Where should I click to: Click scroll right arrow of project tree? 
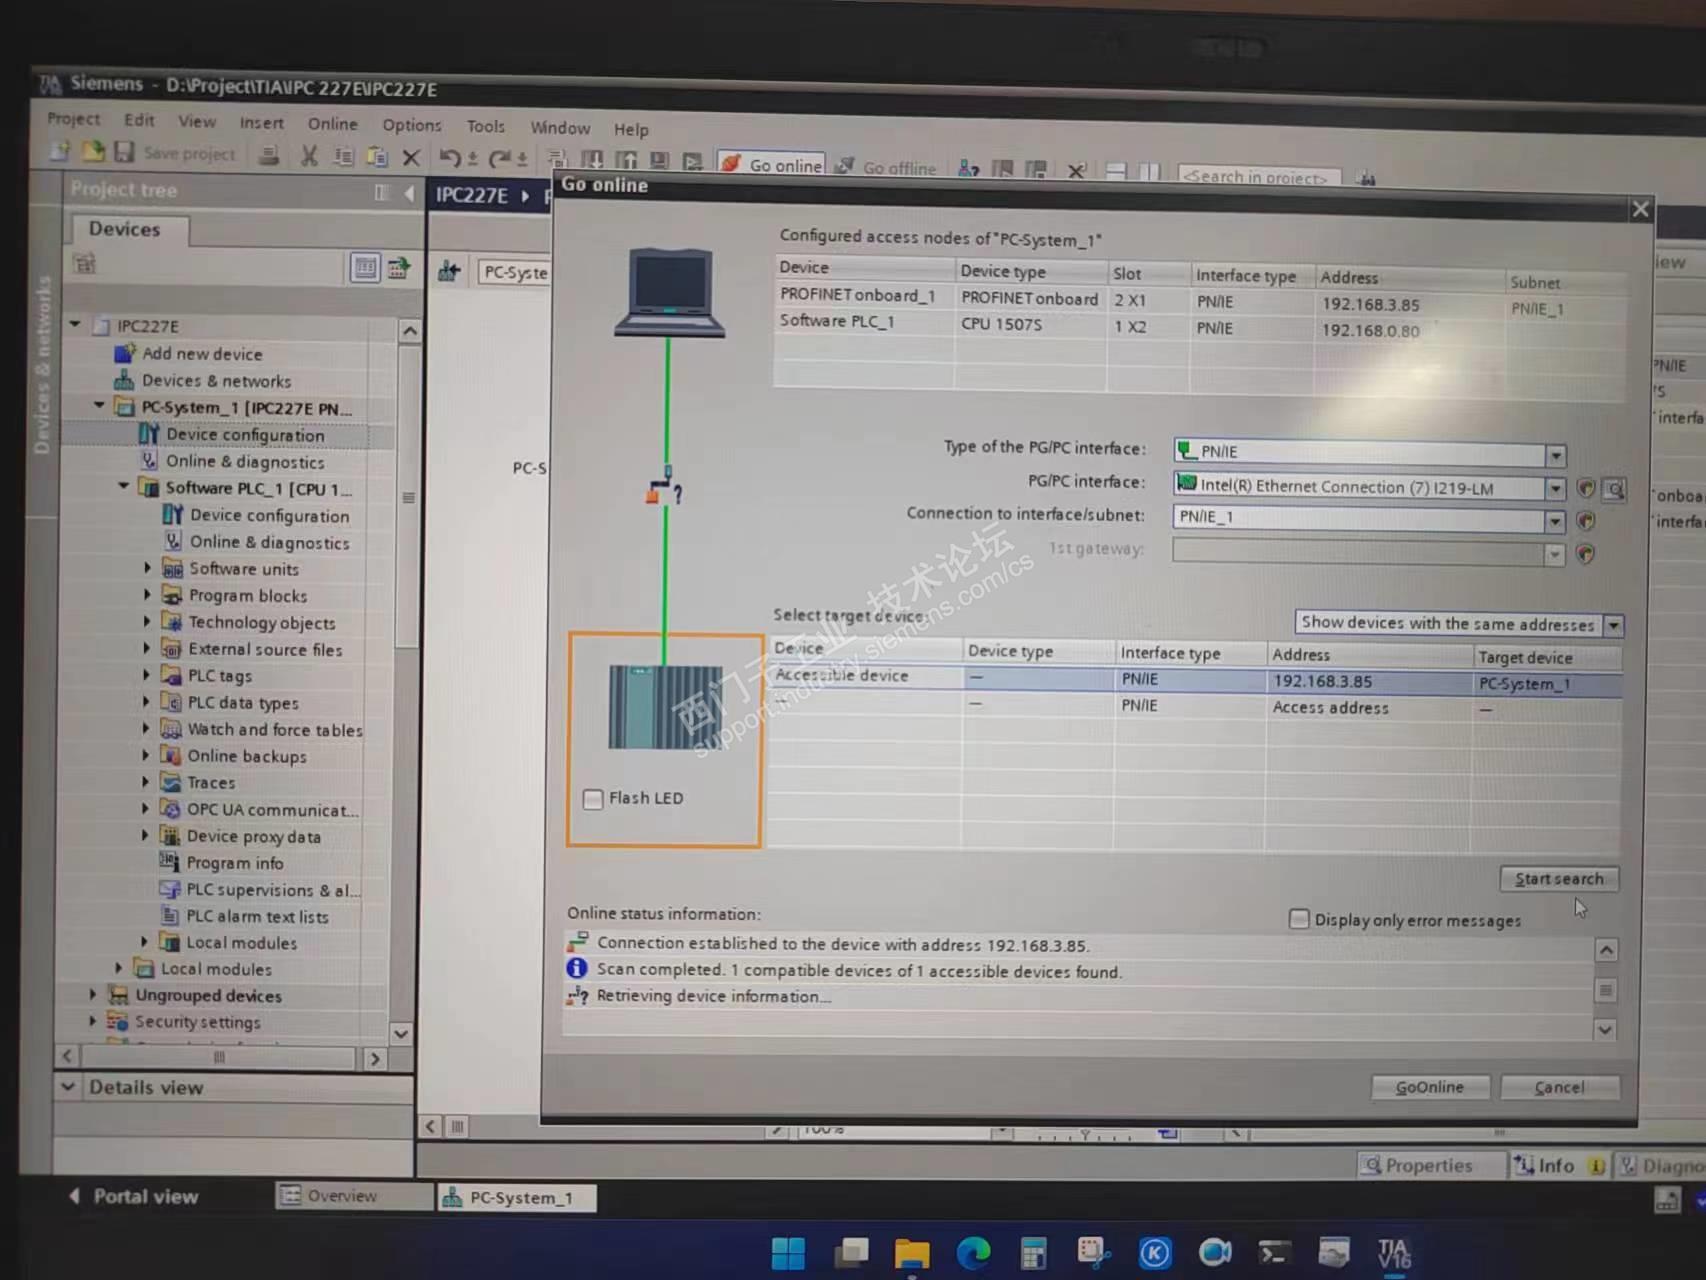pos(375,1057)
